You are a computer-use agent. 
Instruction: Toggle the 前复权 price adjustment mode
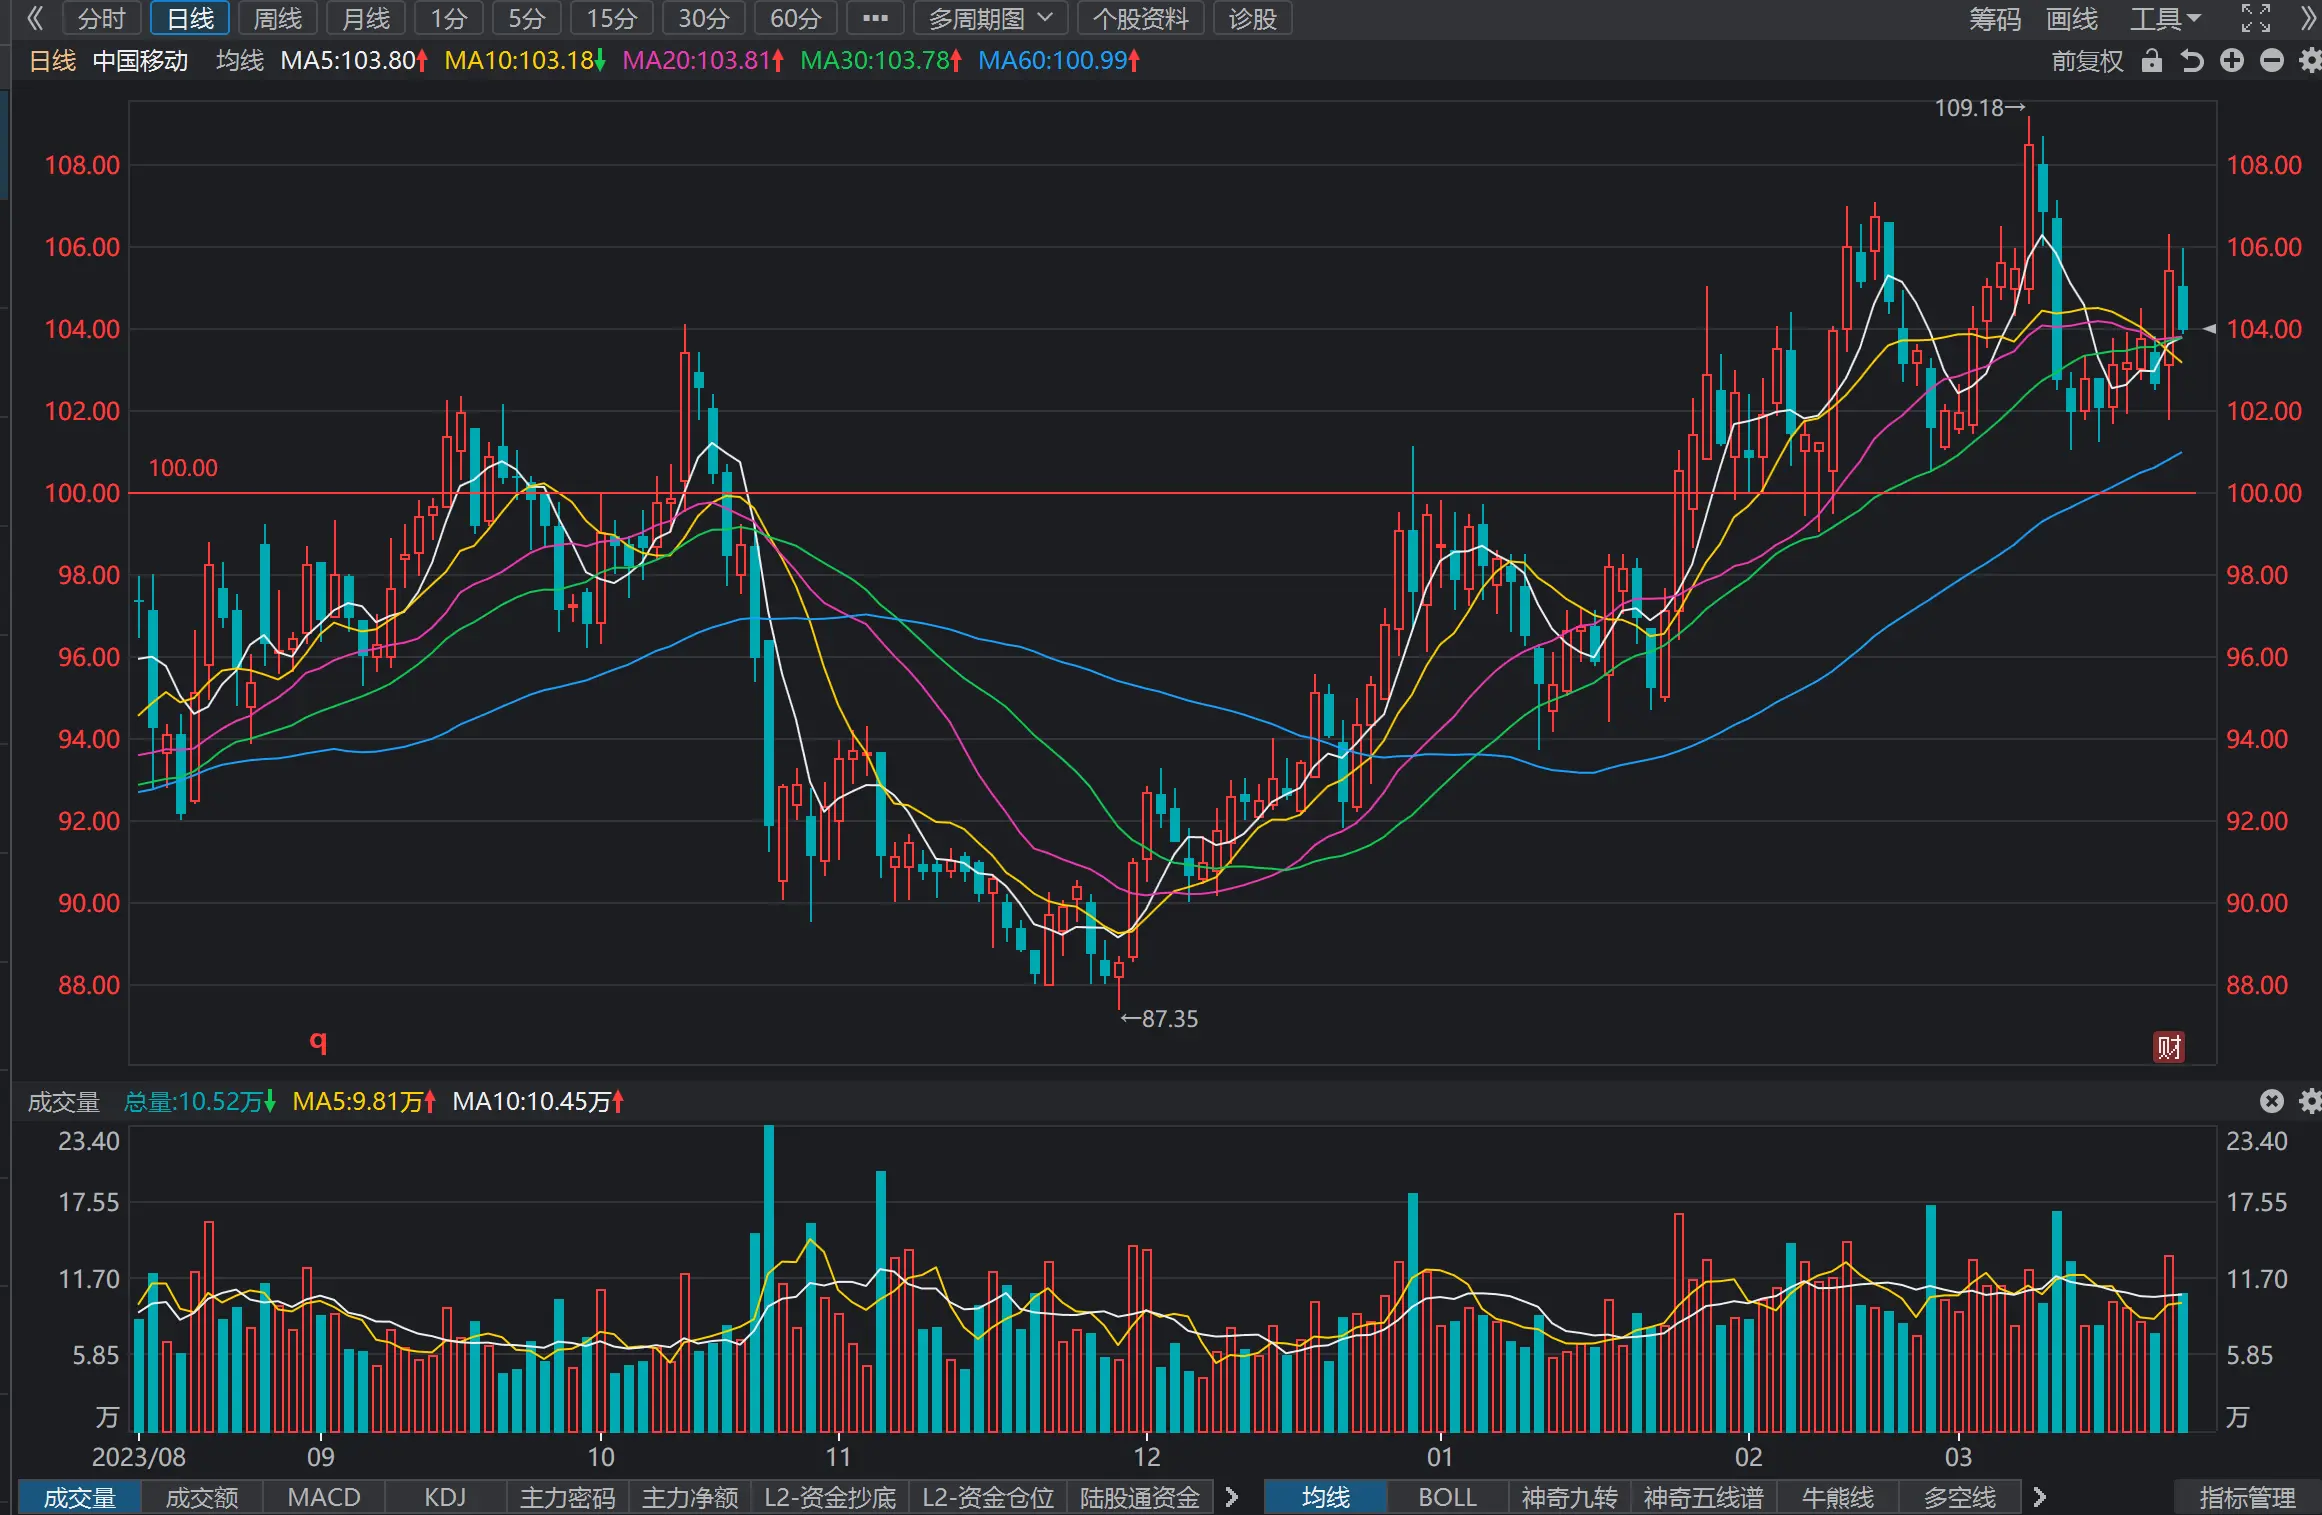pyautogui.click(x=2086, y=61)
